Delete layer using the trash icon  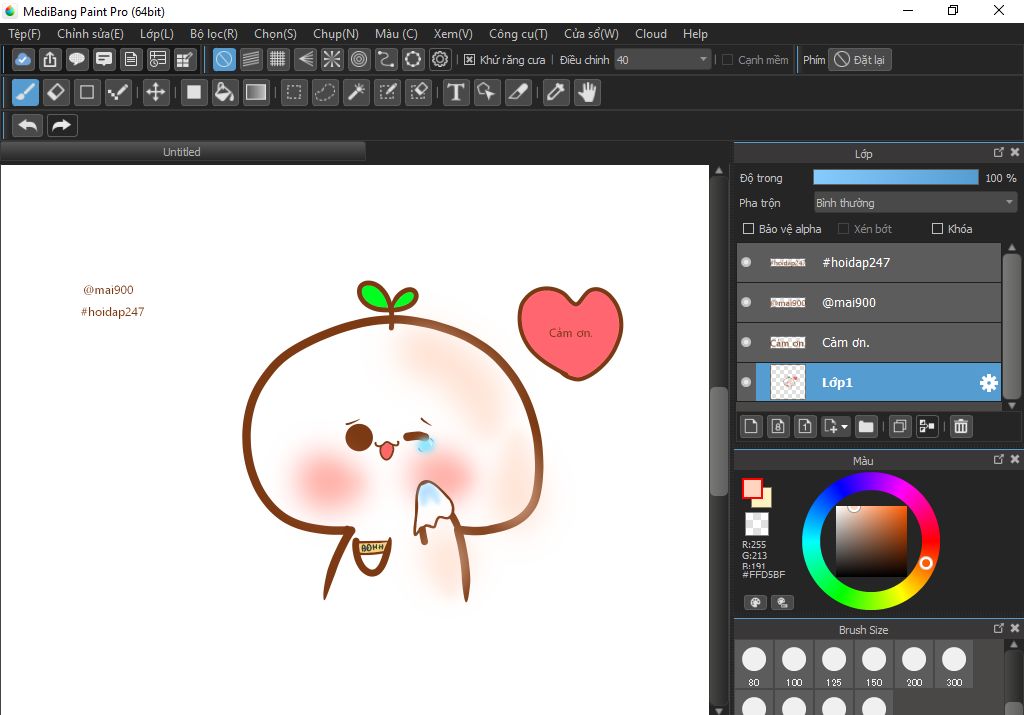(x=961, y=427)
